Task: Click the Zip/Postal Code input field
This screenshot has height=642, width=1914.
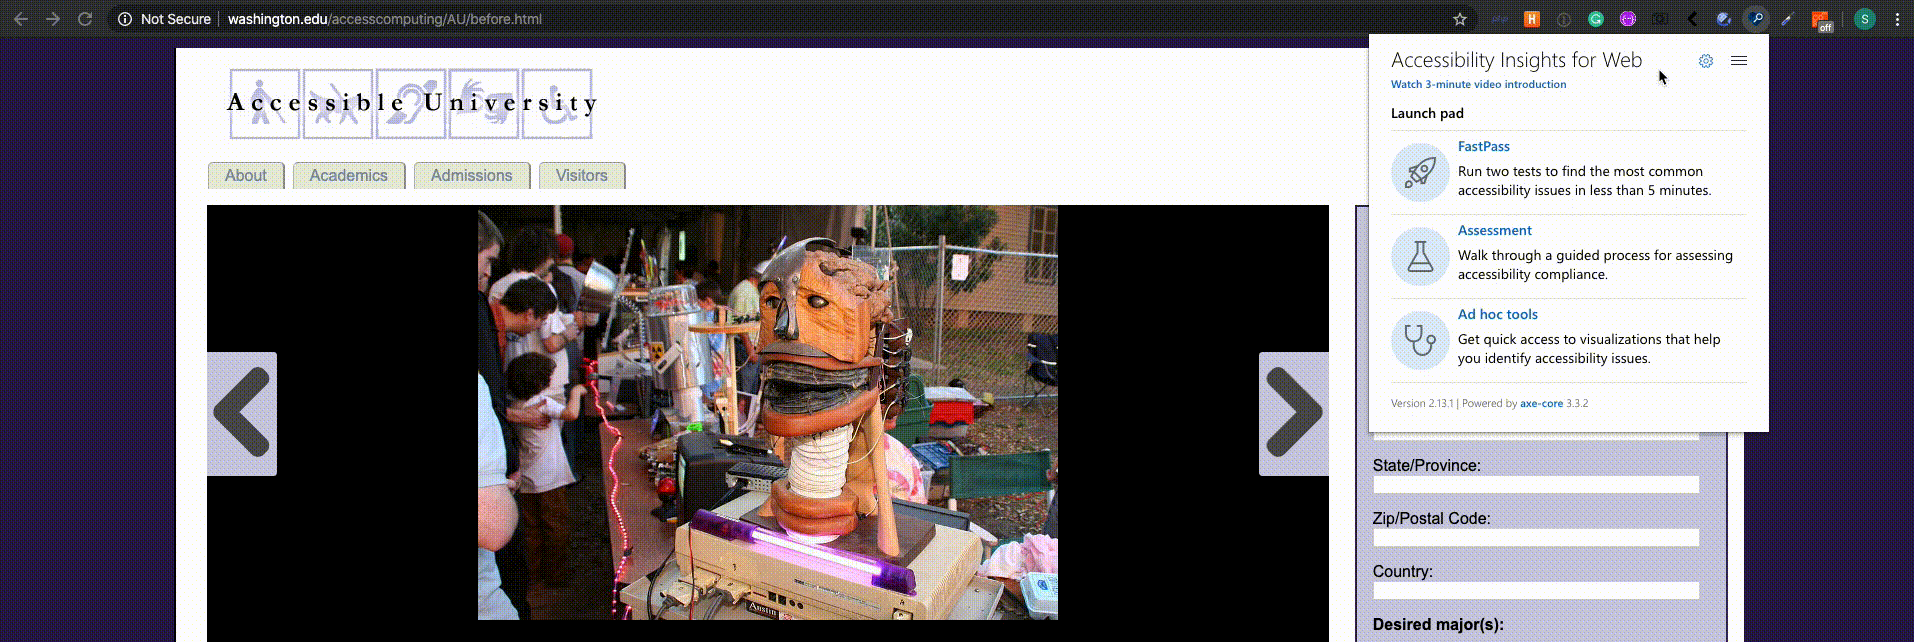Action: (1536, 538)
